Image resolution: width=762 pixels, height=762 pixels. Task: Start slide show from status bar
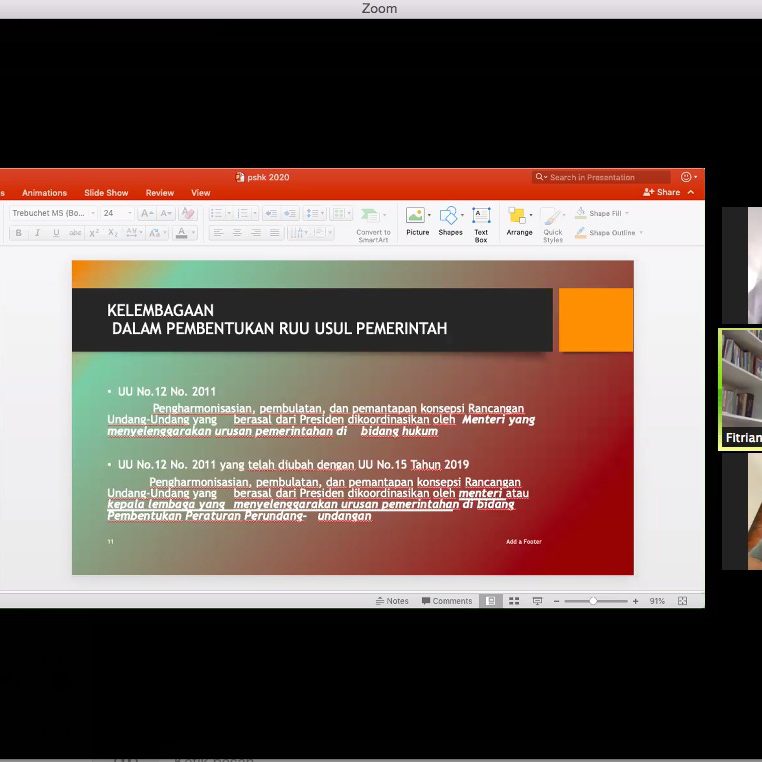[537, 601]
